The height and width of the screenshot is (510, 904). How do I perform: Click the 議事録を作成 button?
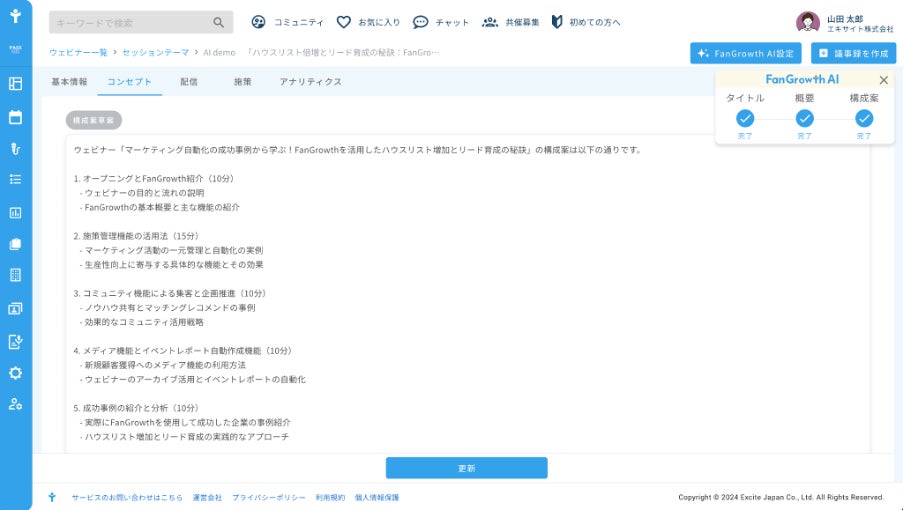pos(853,53)
